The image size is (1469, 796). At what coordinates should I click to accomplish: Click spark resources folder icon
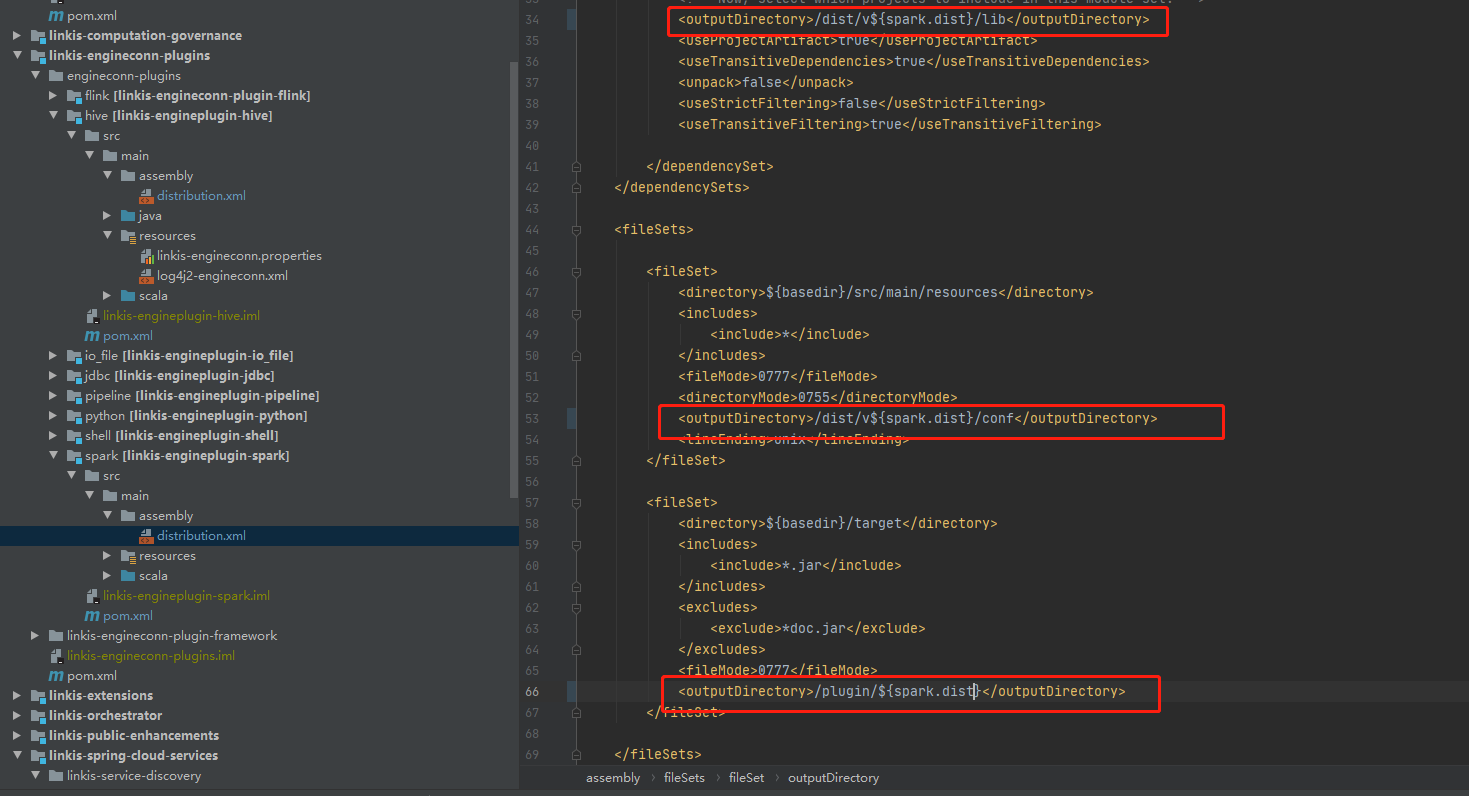click(x=128, y=556)
